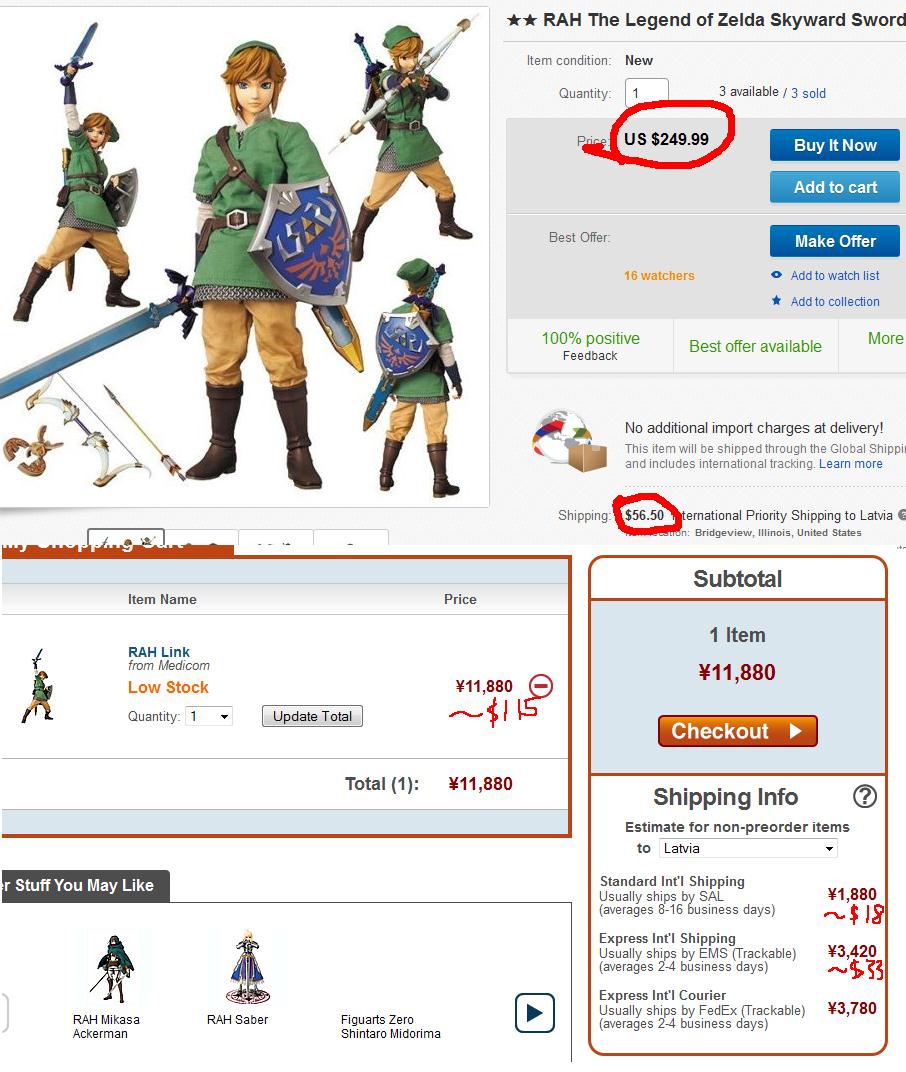
Task: Expand the cart Quantity dropdown
Action: tap(210, 716)
